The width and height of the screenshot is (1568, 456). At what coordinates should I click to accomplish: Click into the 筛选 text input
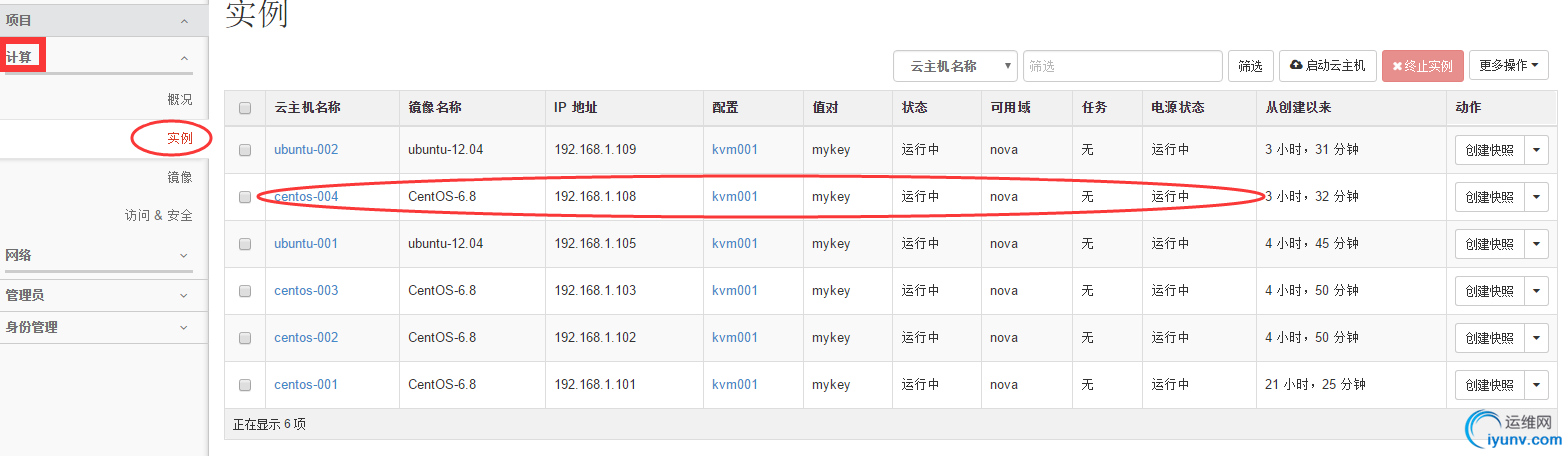click(x=1123, y=66)
